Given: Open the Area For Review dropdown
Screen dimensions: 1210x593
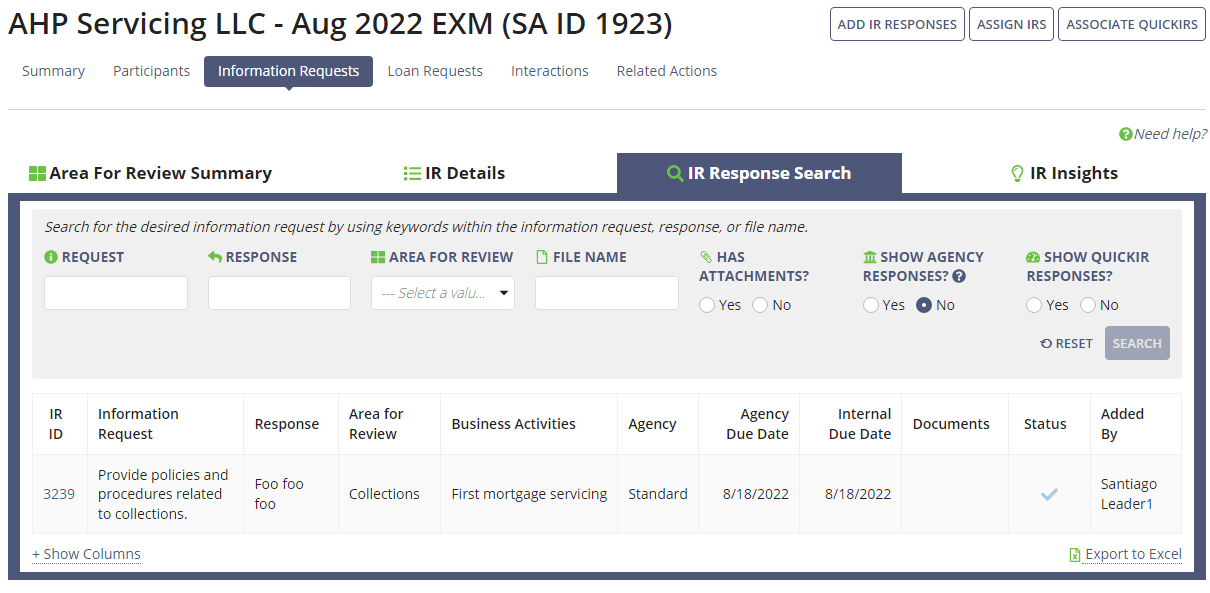Looking at the screenshot, I should point(442,292).
